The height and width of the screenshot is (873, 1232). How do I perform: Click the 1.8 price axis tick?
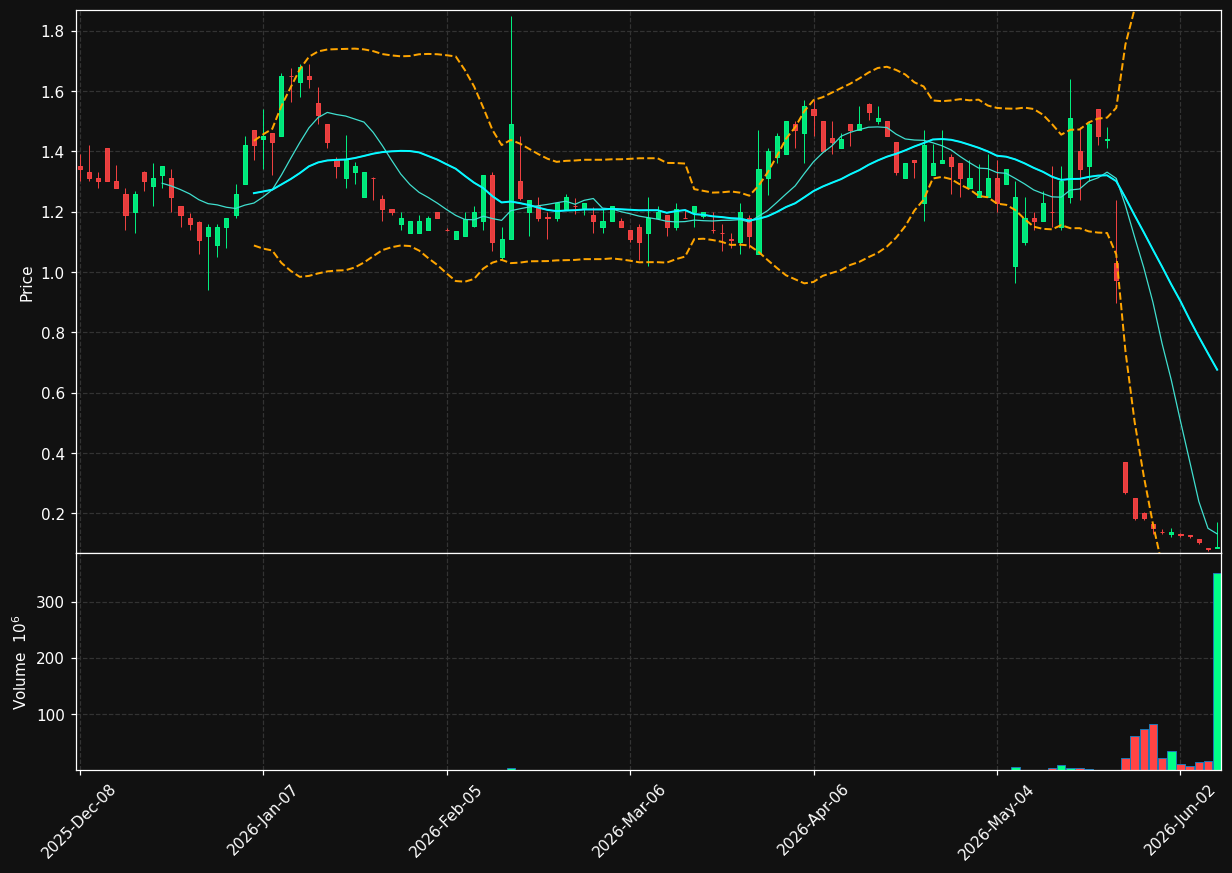coord(53,32)
